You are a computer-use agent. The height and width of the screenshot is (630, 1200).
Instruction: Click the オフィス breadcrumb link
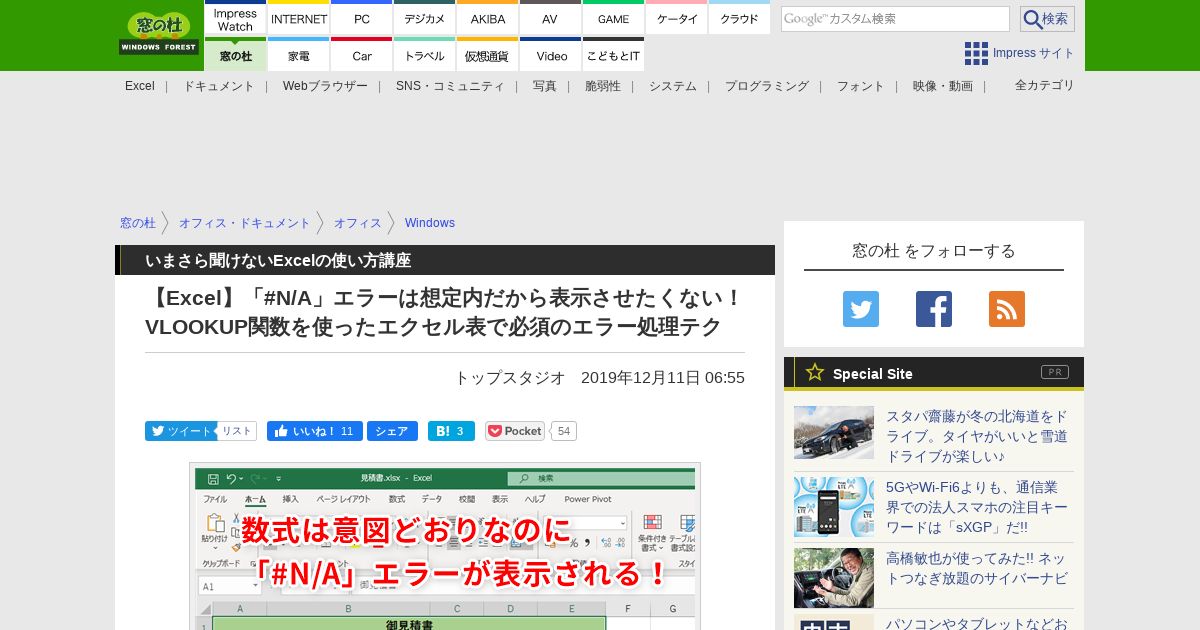[x=358, y=223]
